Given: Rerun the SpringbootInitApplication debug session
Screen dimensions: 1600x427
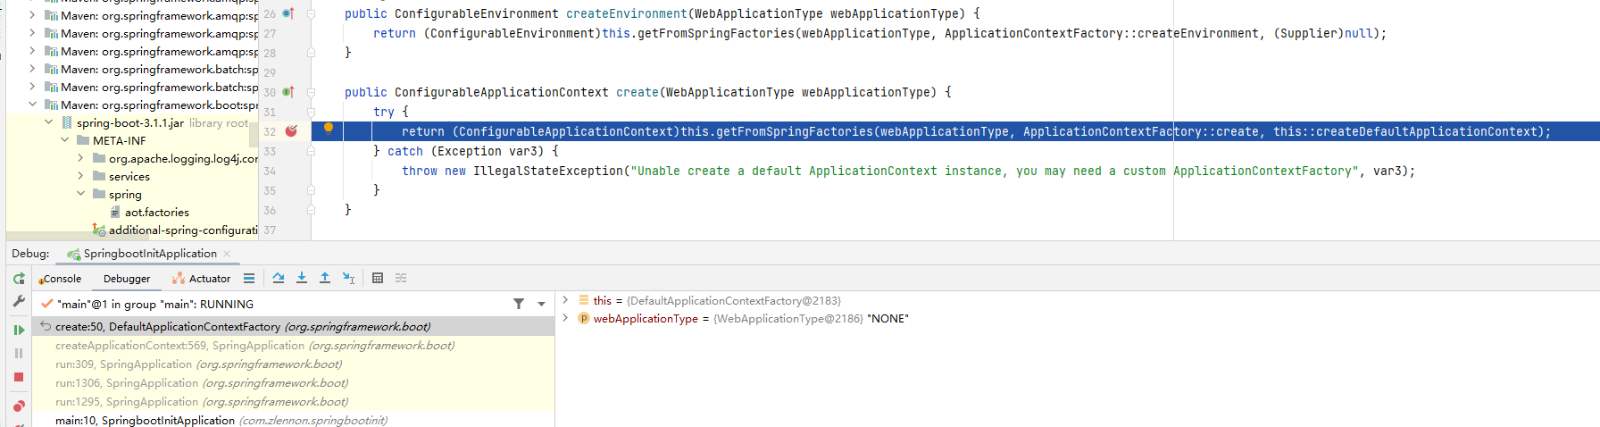Looking at the screenshot, I should tap(18, 279).
